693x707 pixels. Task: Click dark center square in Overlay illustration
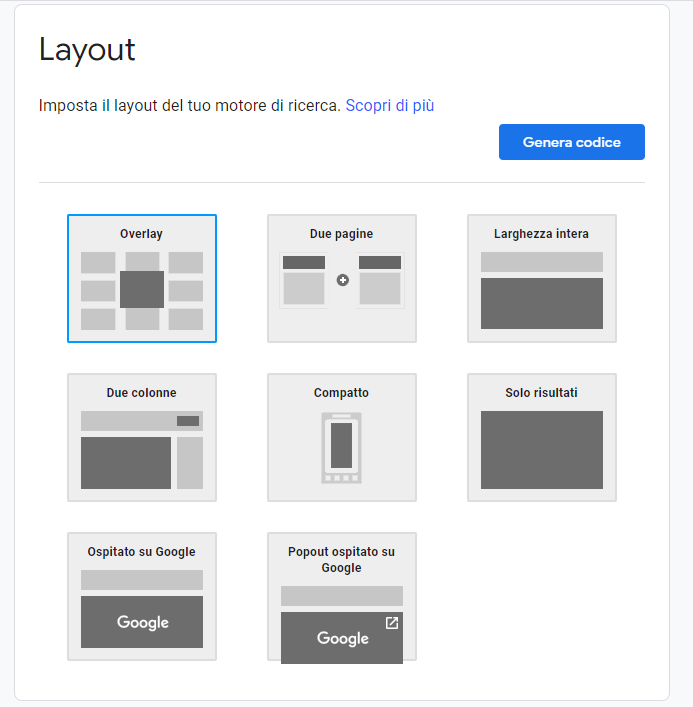click(x=142, y=289)
